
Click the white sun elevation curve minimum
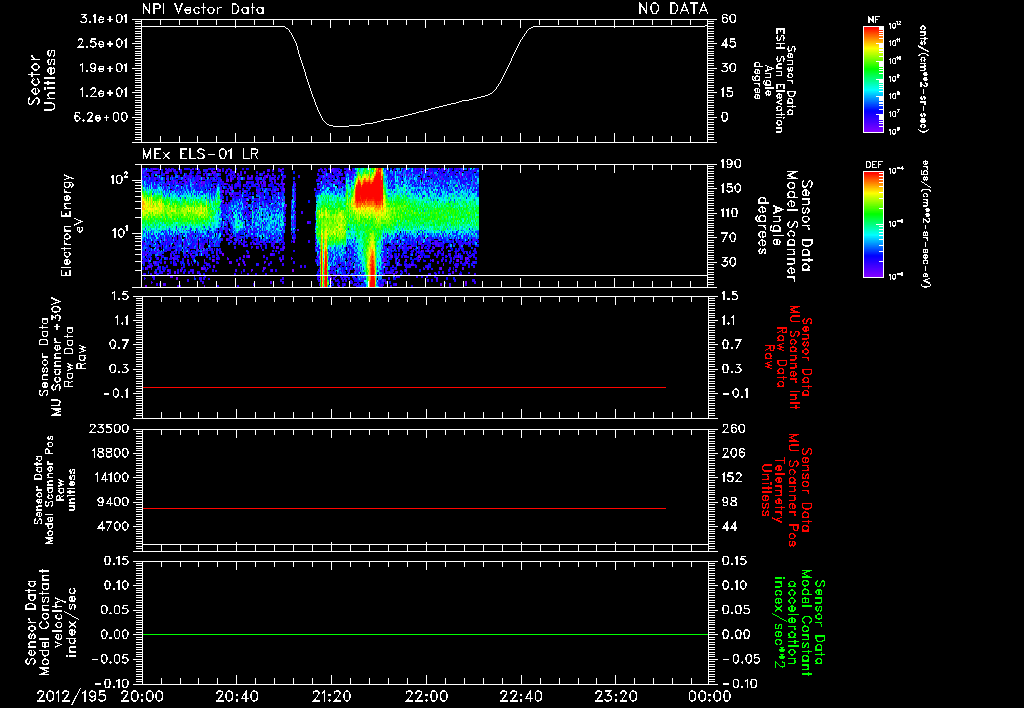coord(341,125)
